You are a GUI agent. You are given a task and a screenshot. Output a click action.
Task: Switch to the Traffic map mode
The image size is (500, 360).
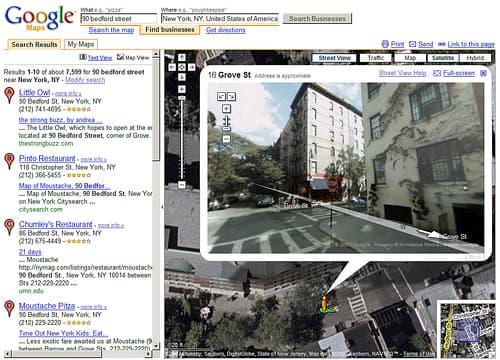(376, 58)
